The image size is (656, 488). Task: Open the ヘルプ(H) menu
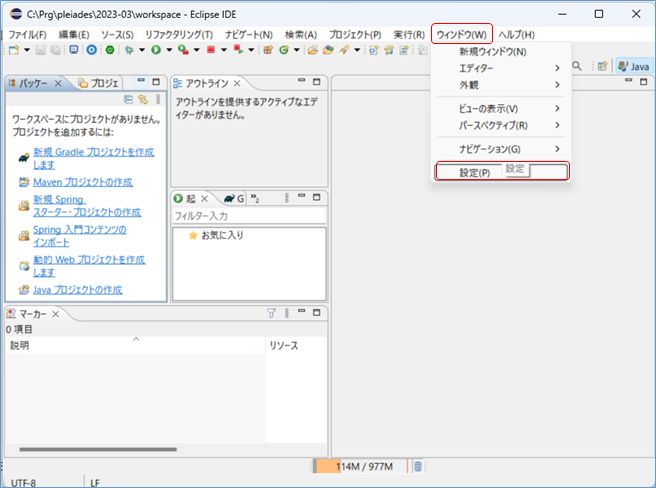pos(516,34)
